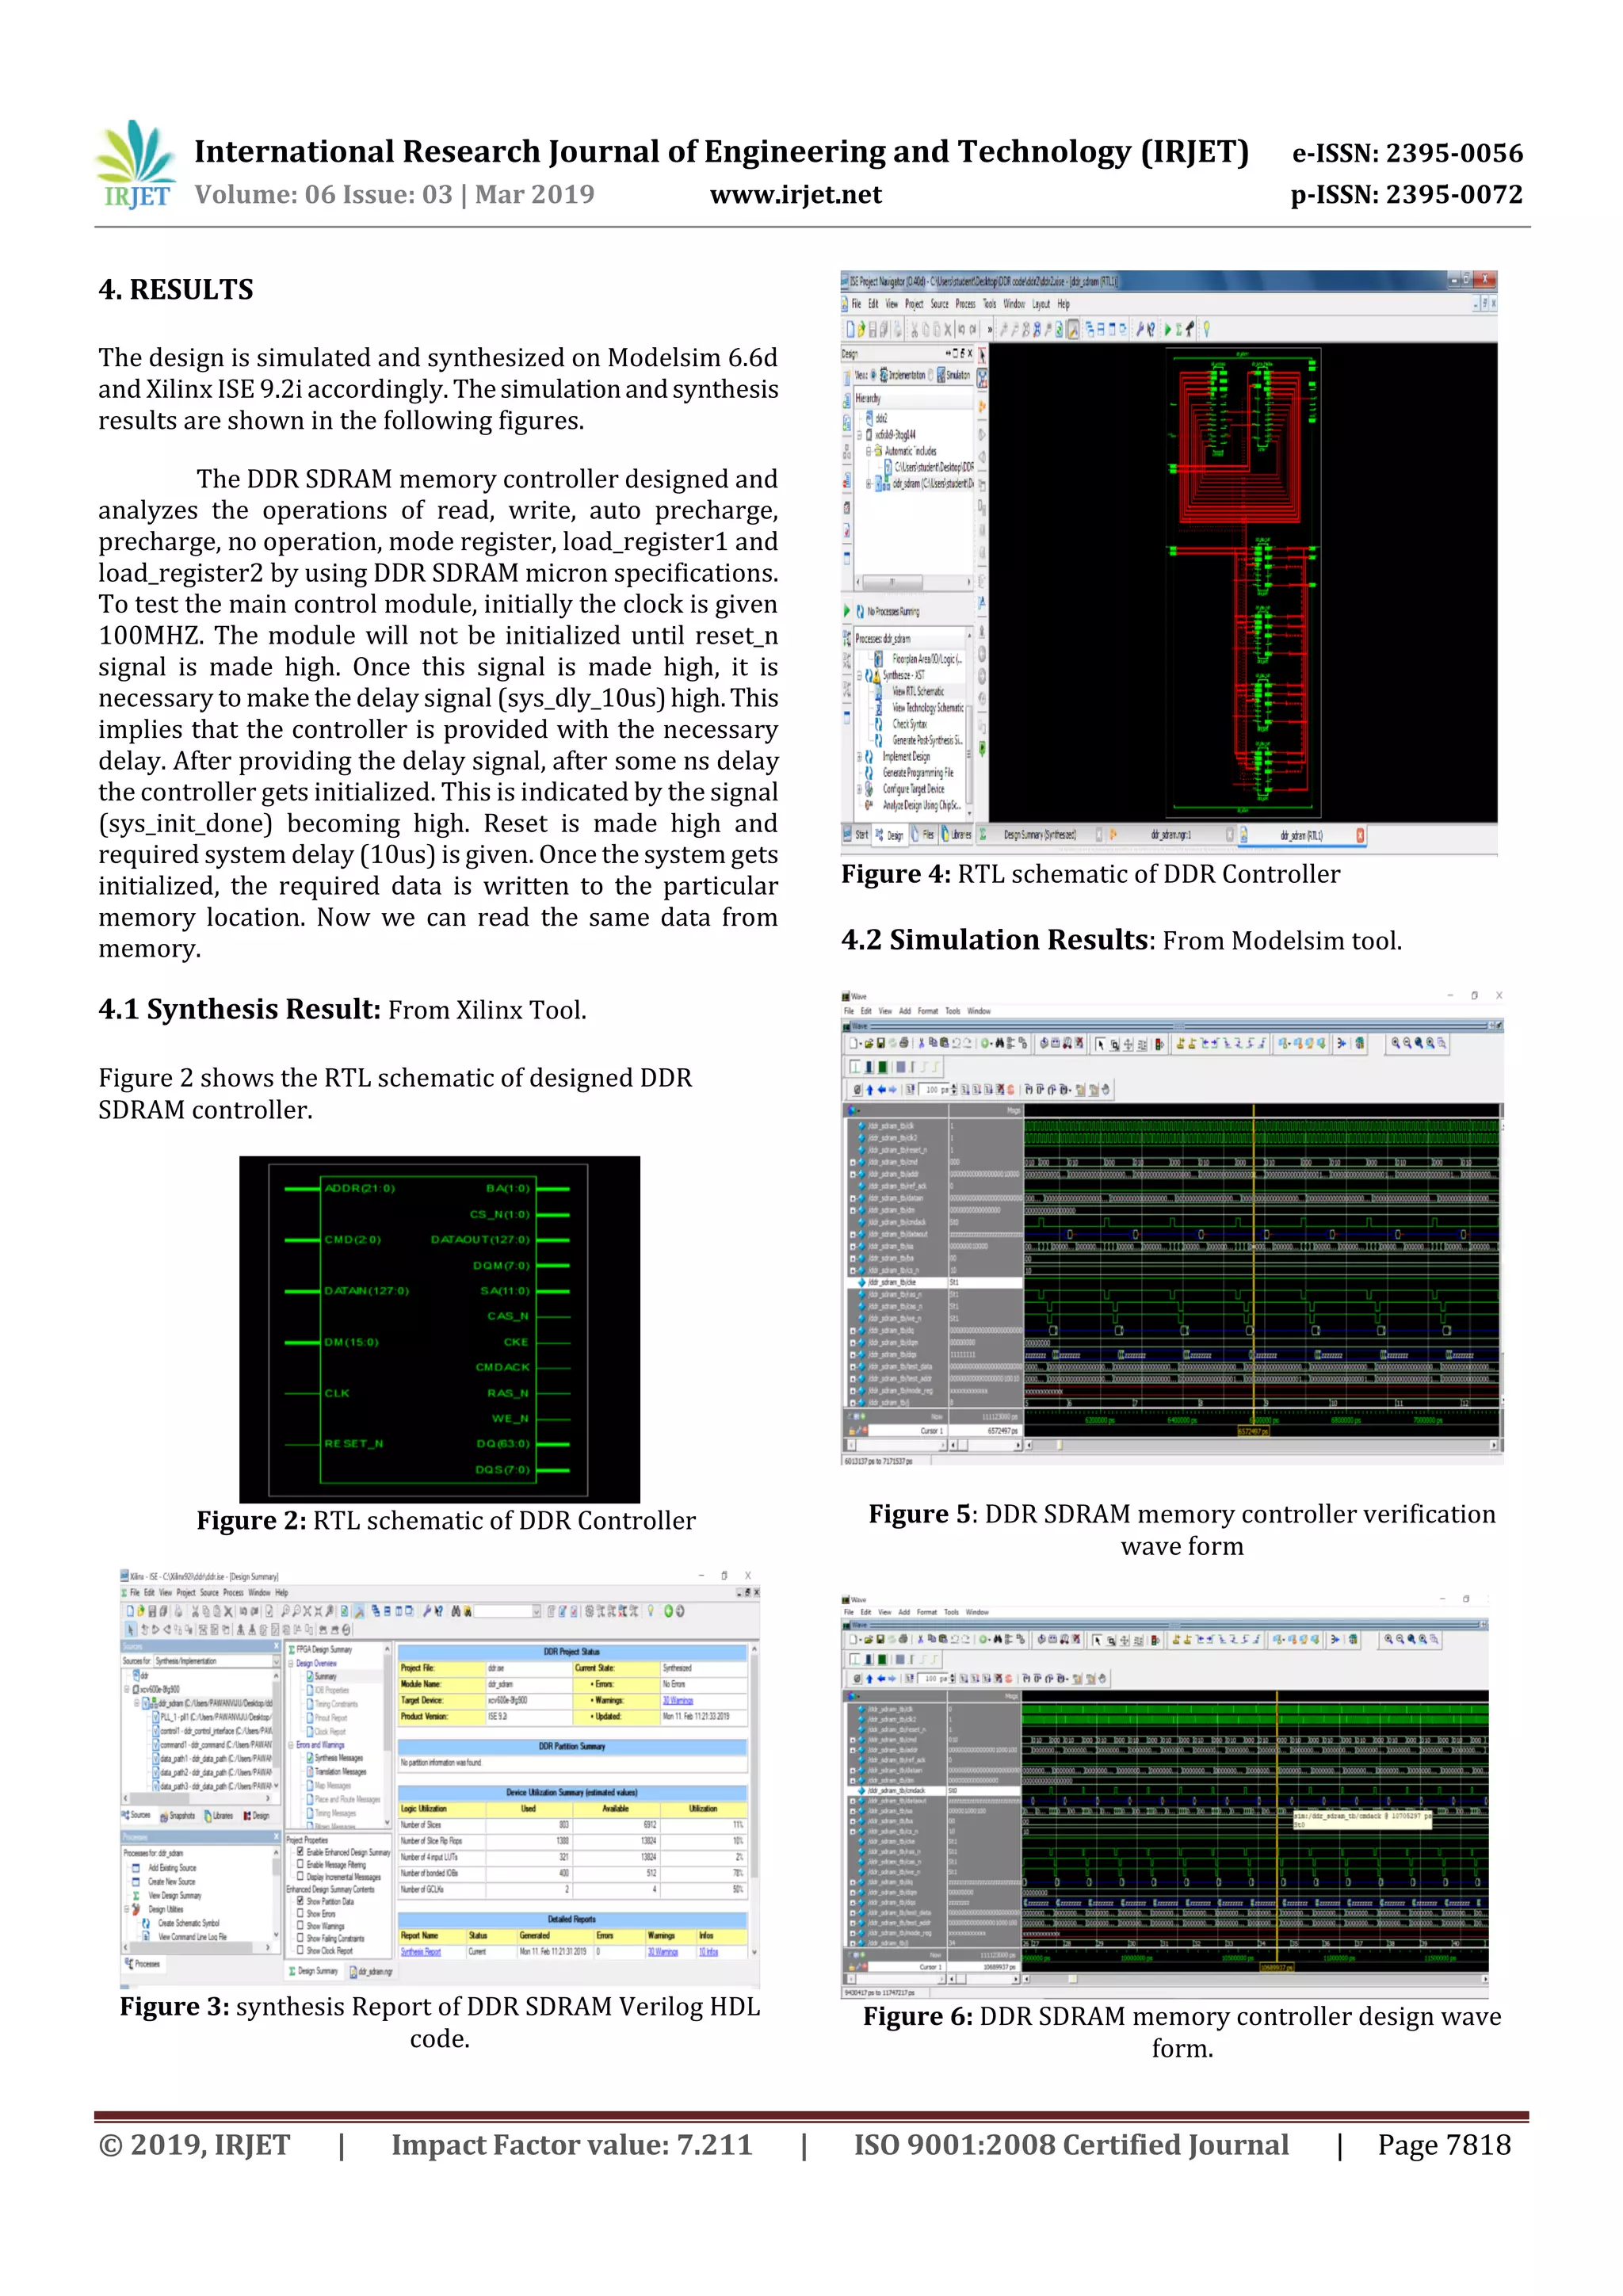Click delete X icon in Design Summary window toolbar

228,1611
